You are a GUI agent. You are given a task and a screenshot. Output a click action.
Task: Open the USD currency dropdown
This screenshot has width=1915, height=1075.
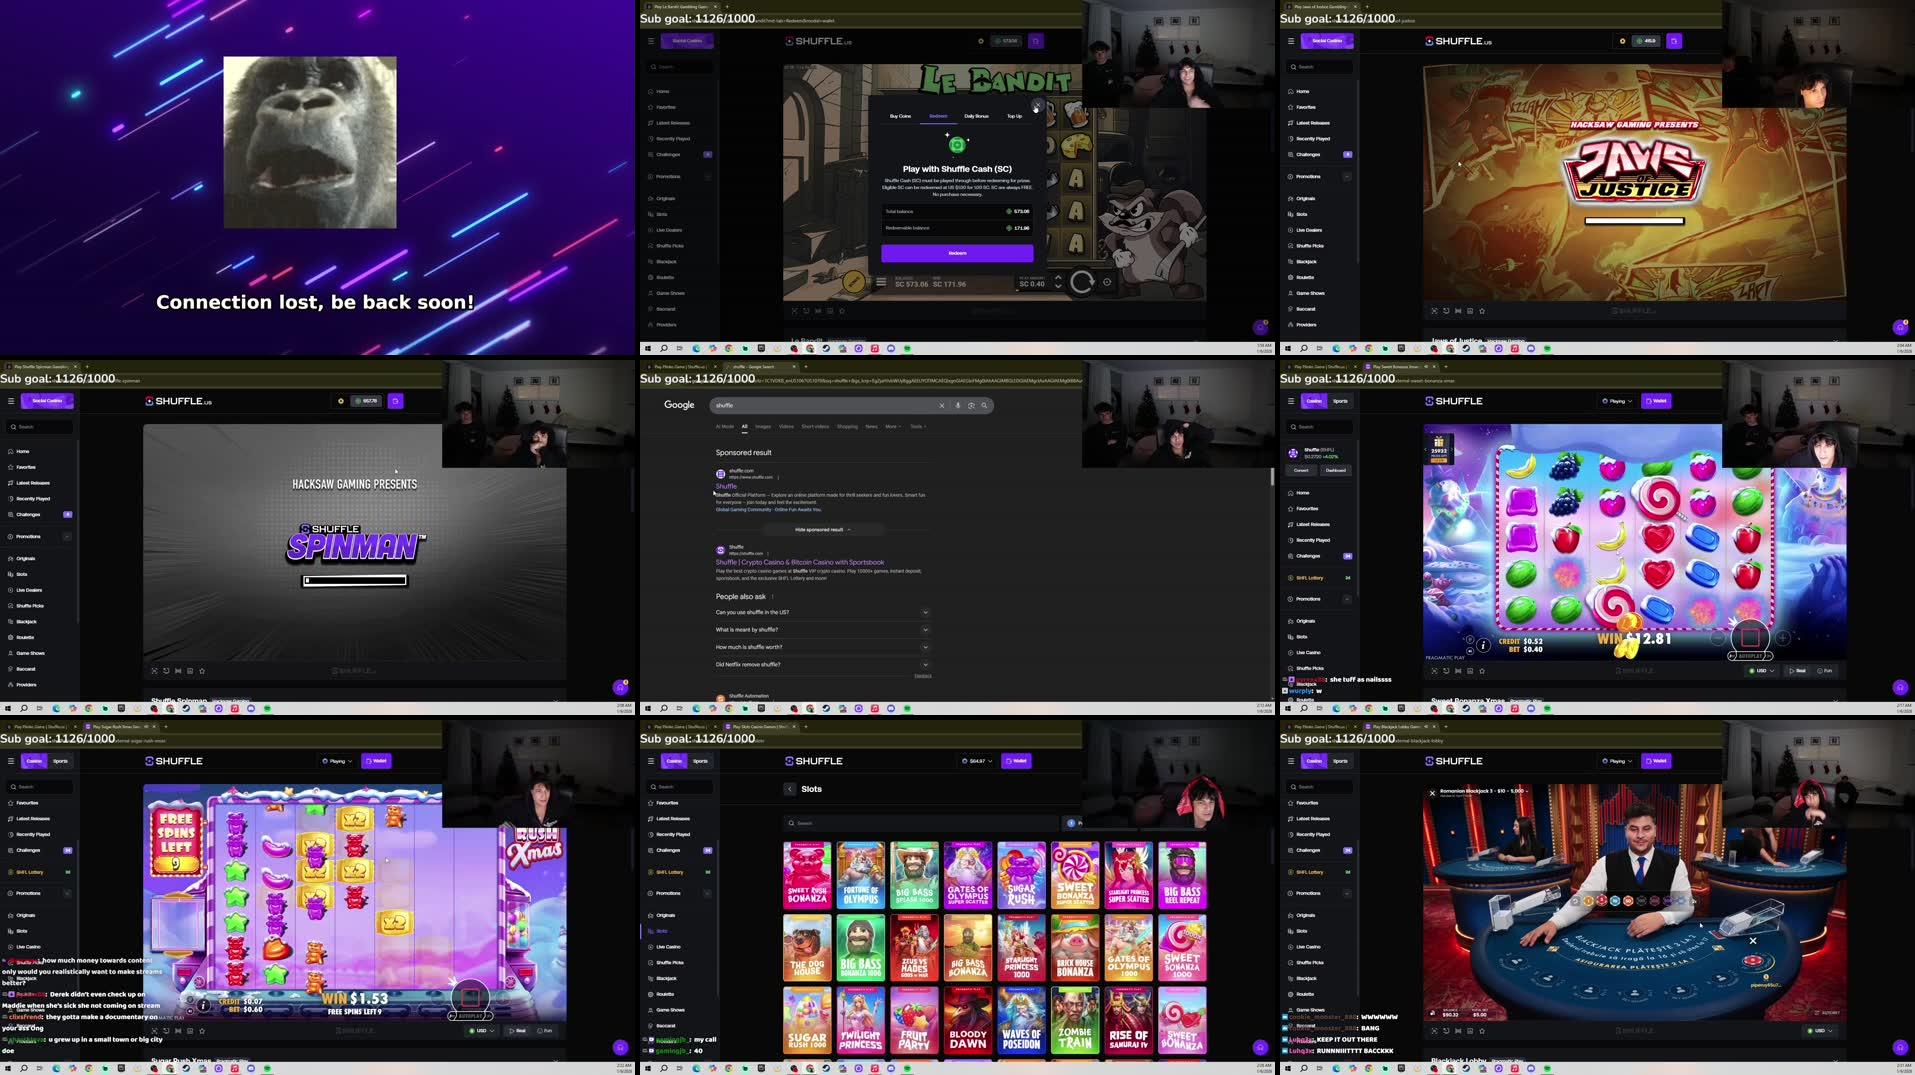[1762, 671]
